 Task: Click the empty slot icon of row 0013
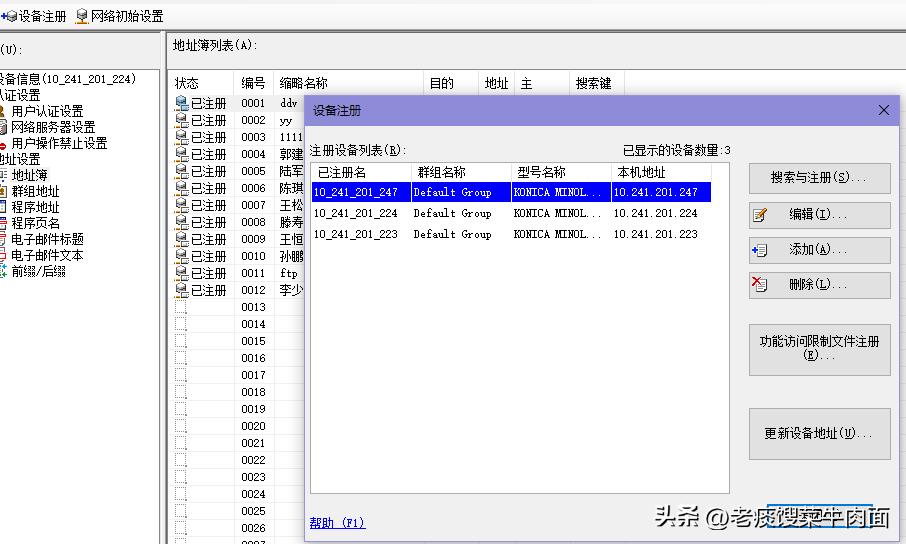tap(181, 307)
